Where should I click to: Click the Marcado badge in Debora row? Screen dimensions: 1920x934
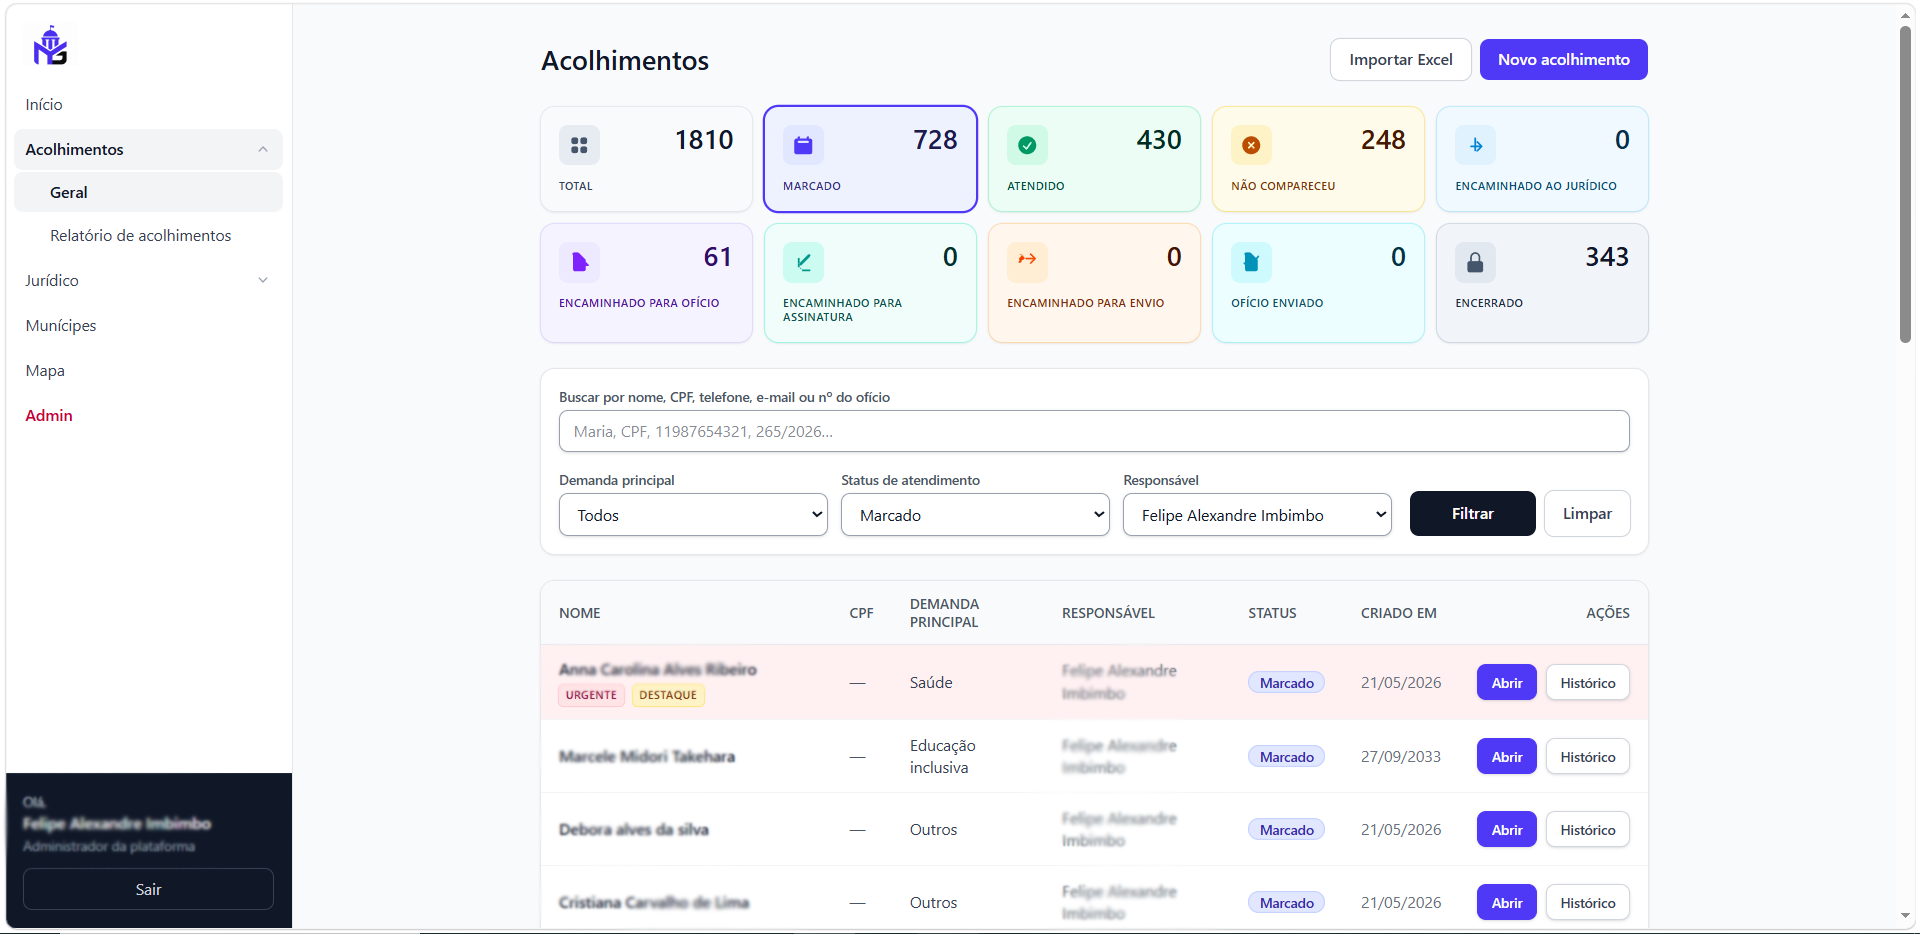(1286, 830)
